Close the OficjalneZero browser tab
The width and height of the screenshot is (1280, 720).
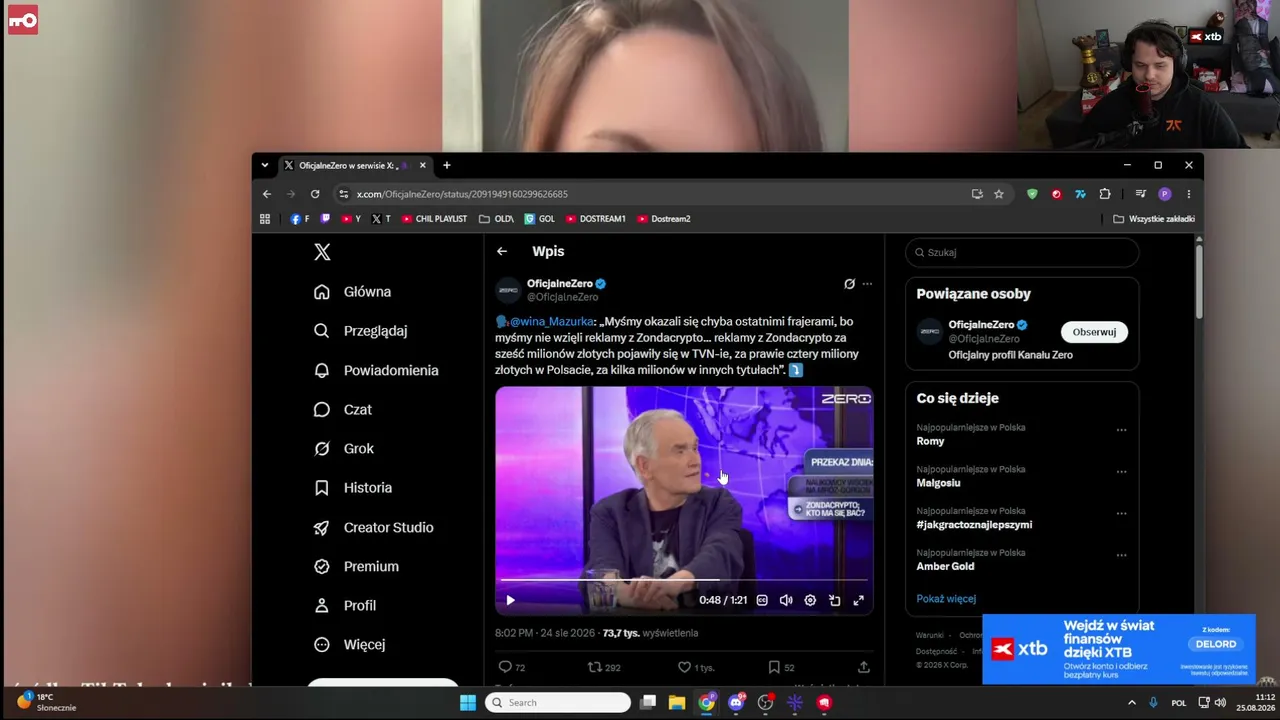[x=422, y=165]
